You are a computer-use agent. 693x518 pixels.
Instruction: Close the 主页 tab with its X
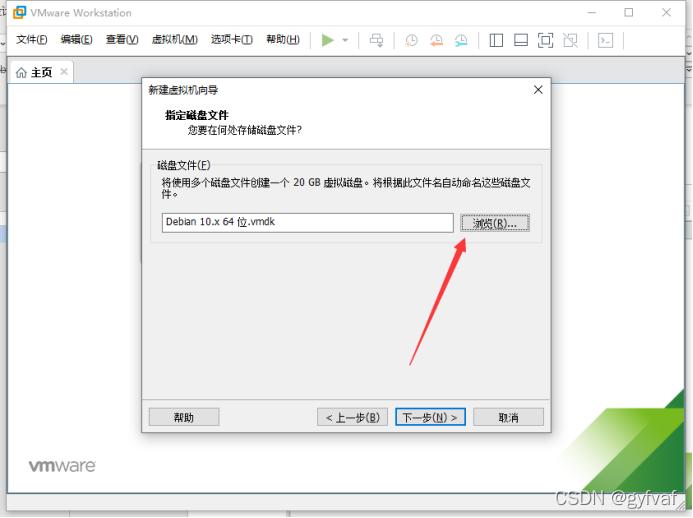64,72
